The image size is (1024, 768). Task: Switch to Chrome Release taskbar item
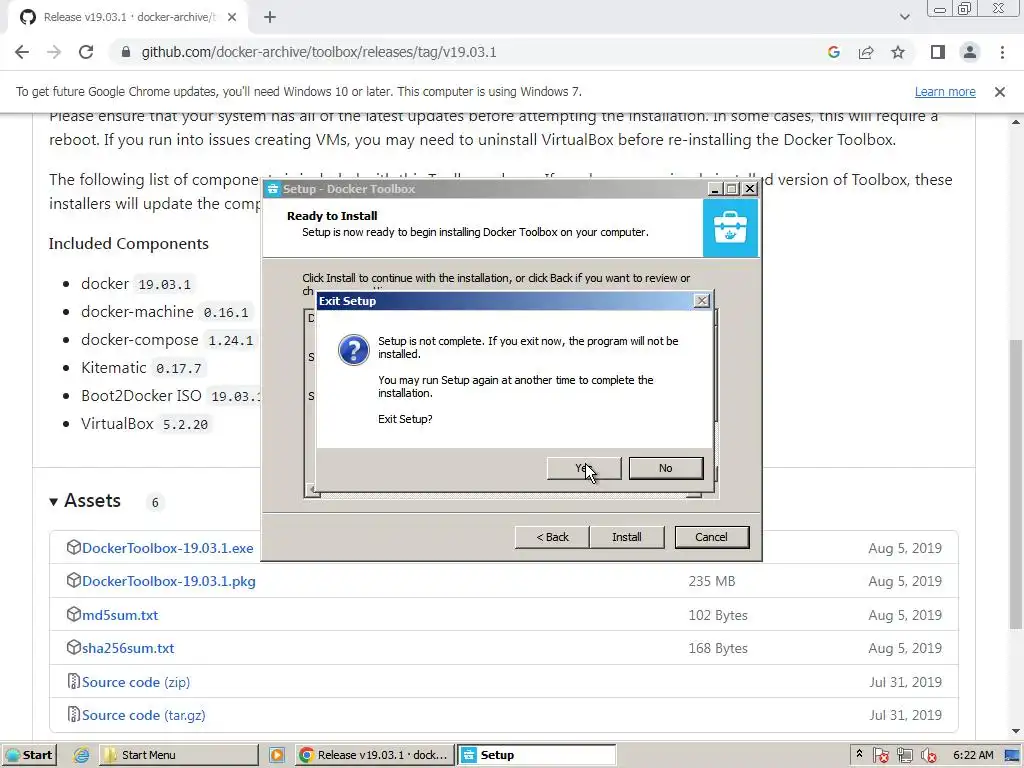(x=374, y=755)
